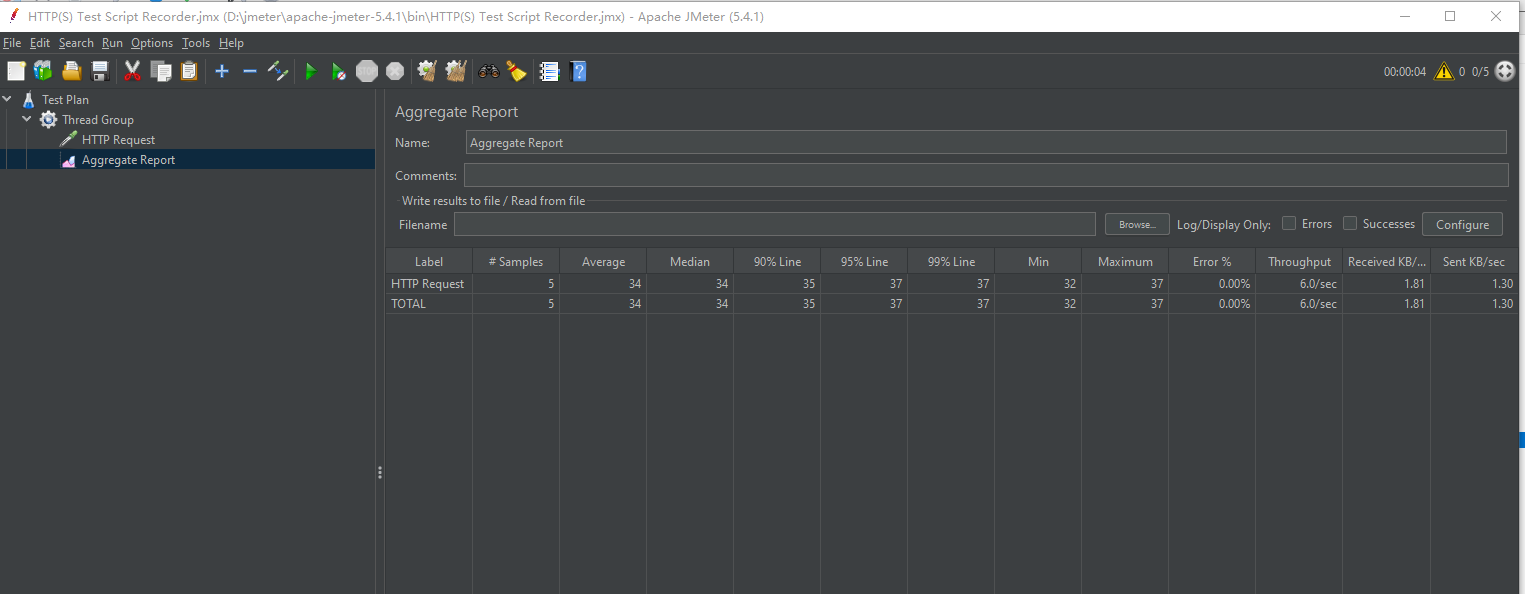Click the 0/5 thread count indicator
Image resolution: width=1525 pixels, height=594 pixels.
coord(1480,72)
